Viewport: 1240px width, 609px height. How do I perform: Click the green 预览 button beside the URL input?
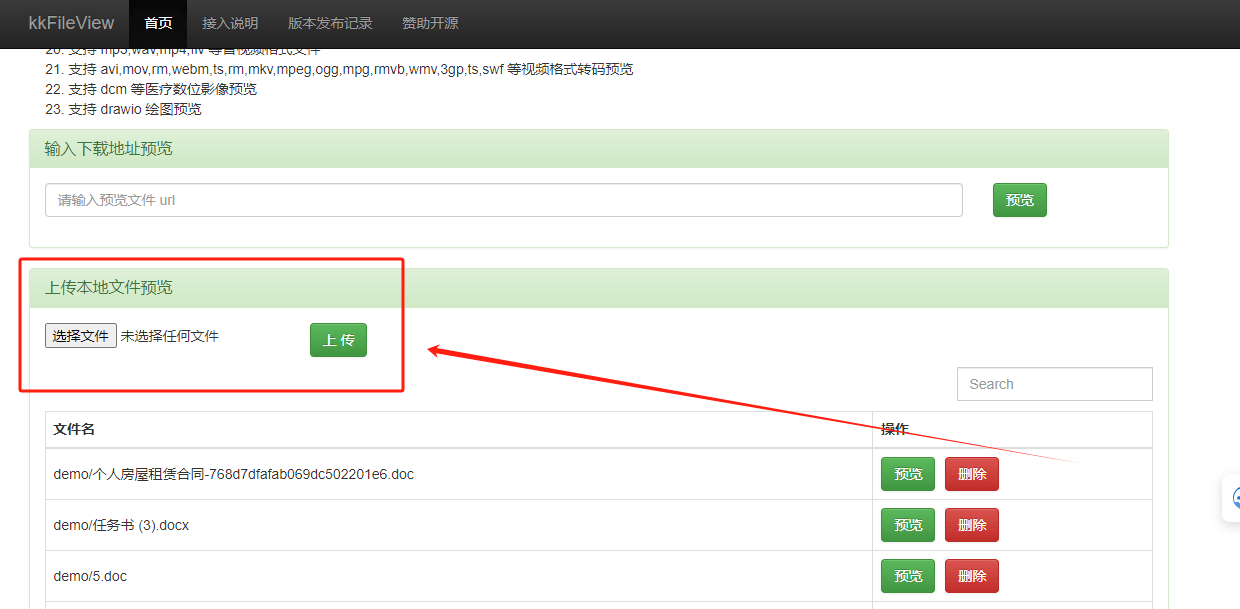tap(1019, 200)
